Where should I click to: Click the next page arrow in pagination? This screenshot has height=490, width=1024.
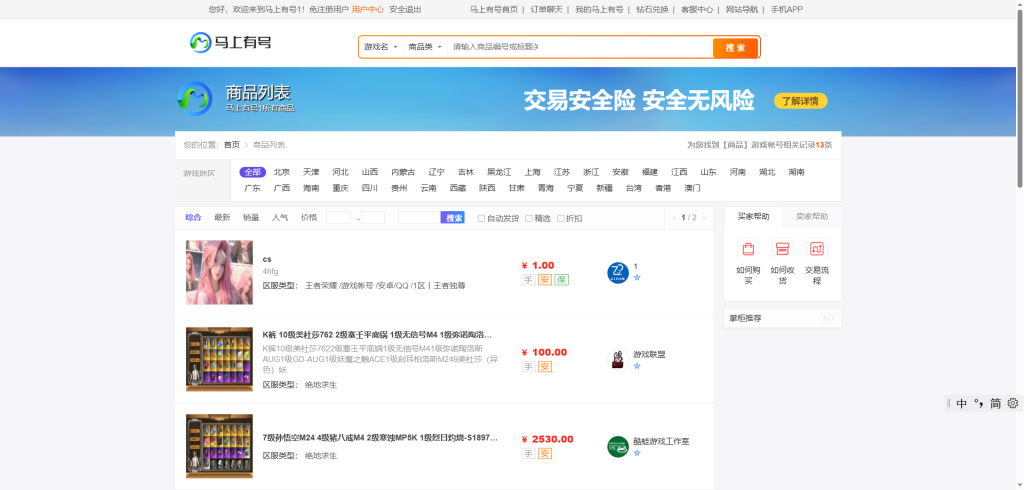(703, 217)
